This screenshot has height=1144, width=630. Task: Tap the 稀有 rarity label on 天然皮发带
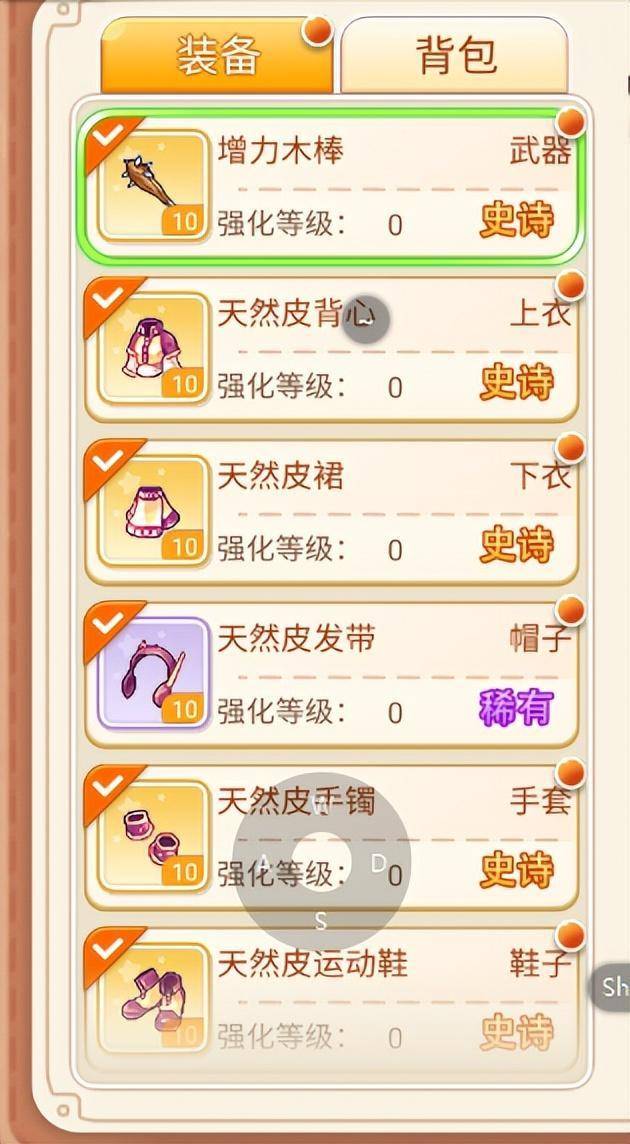coord(516,708)
